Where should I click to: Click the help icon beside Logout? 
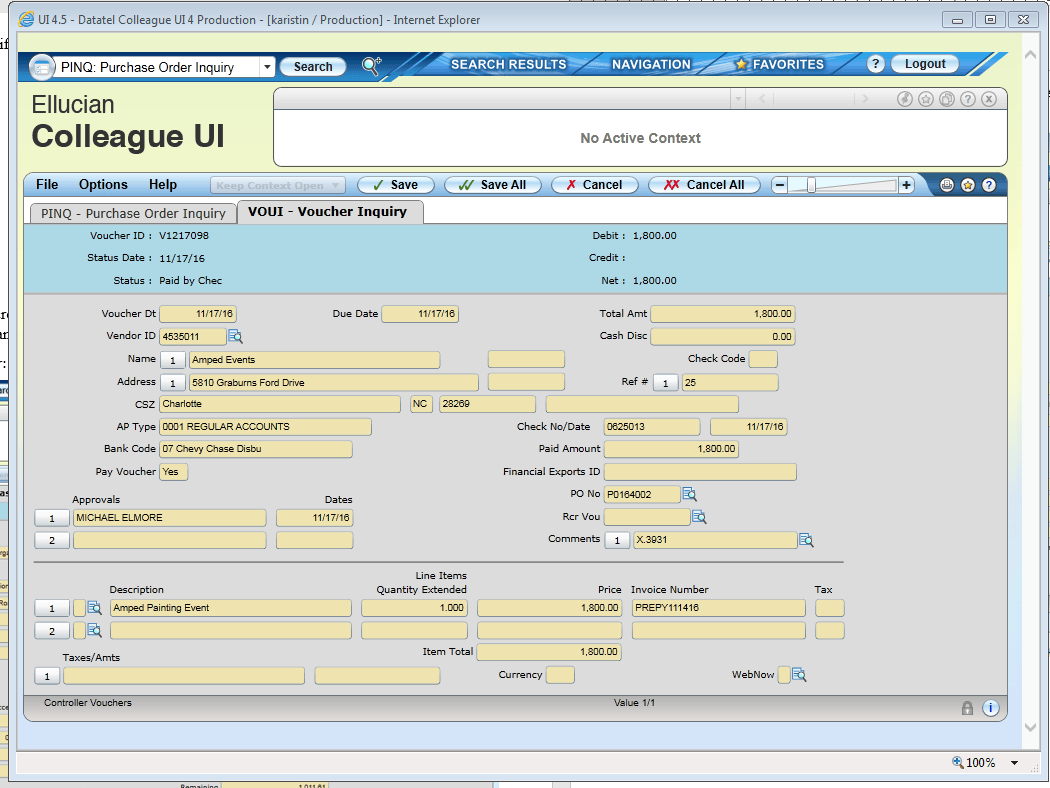[x=875, y=64]
